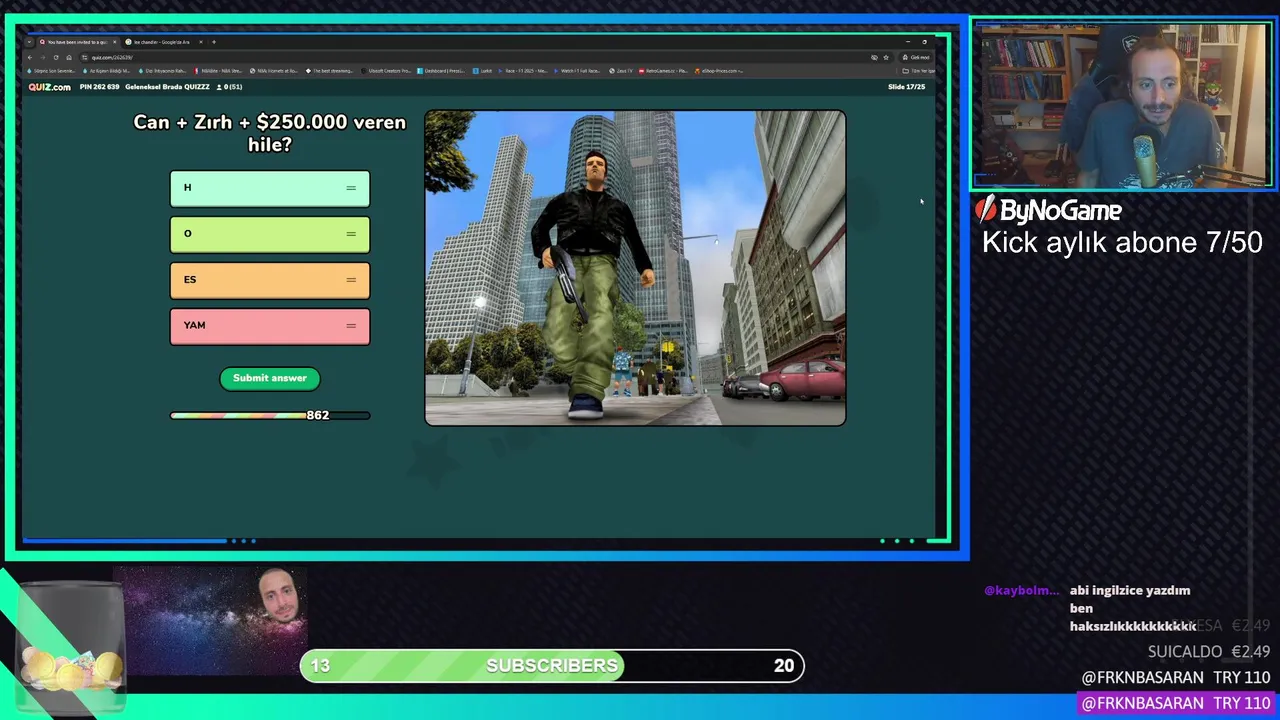
Task: Click the points timer bar showing 862
Action: tap(270, 415)
